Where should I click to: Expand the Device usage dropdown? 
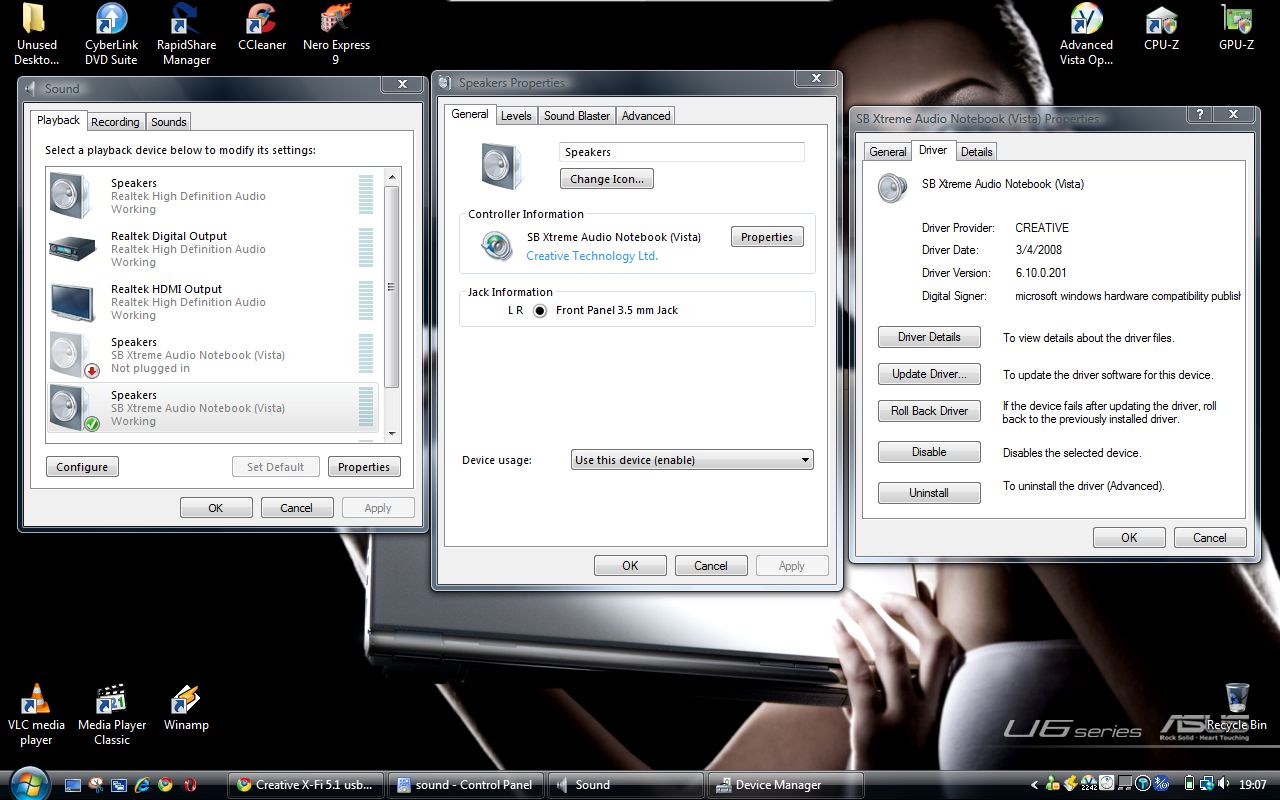point(692,460)
